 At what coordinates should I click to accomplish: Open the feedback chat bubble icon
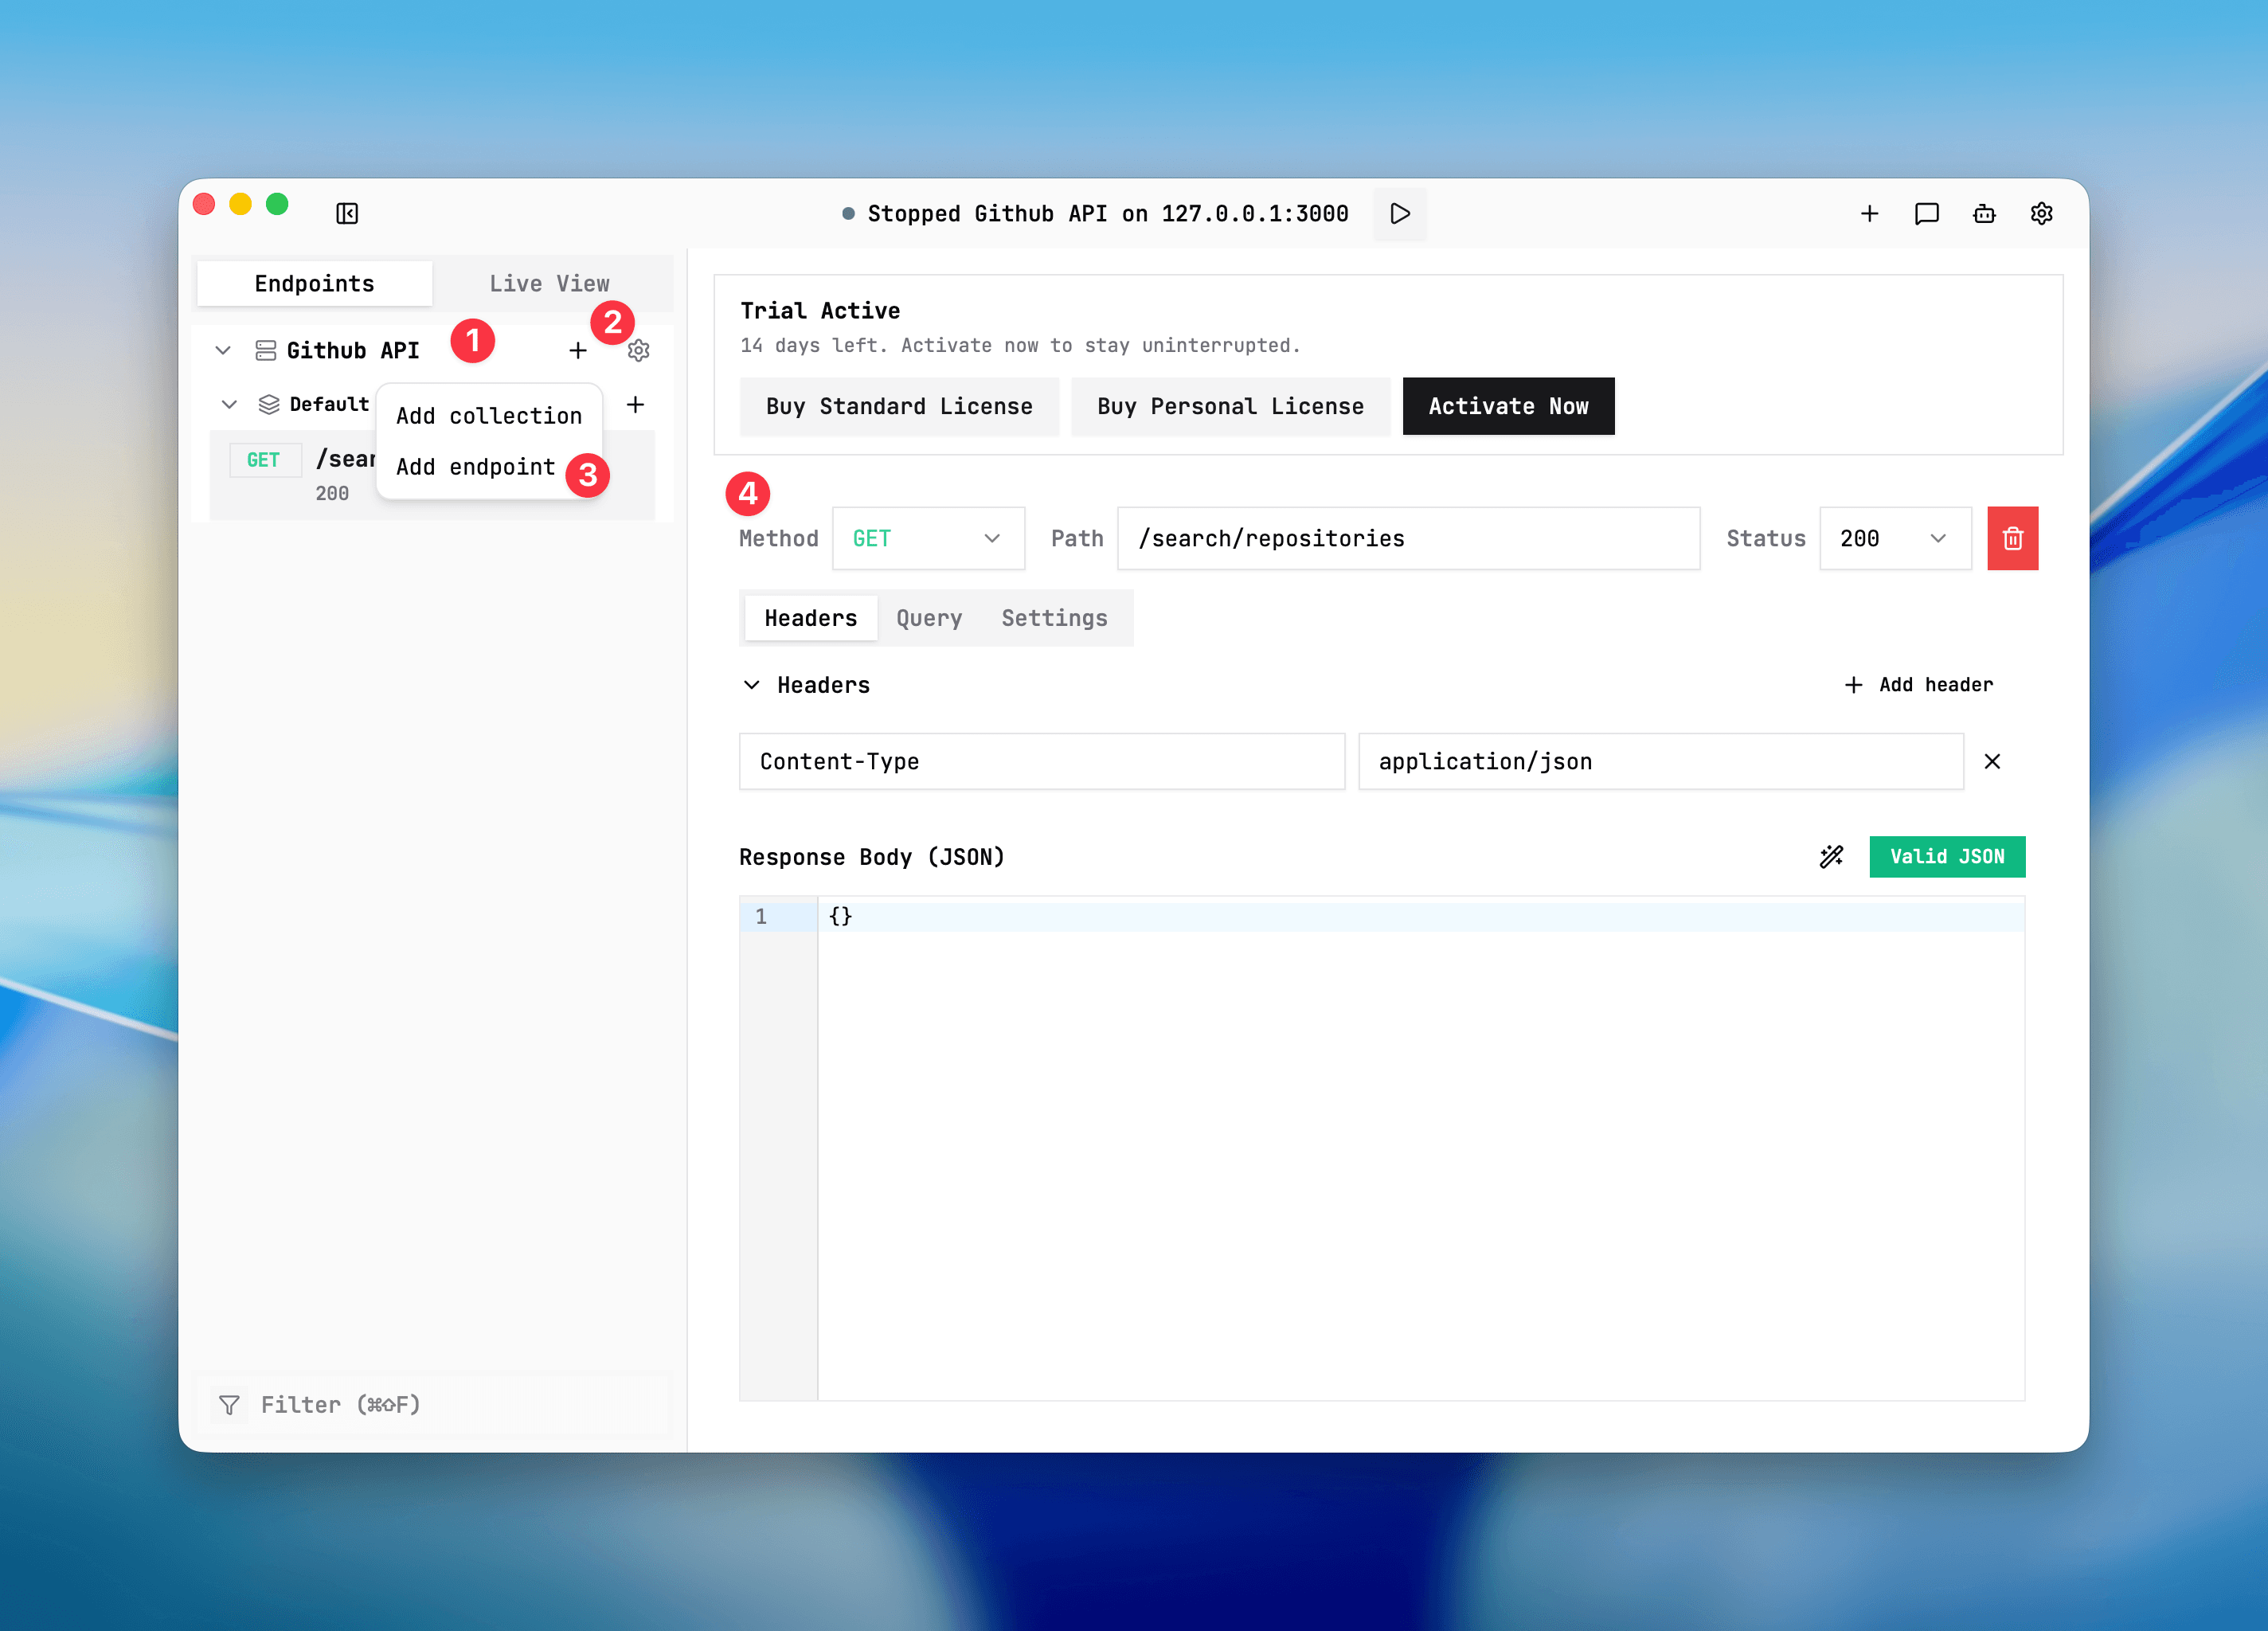click(x=1926, y=213)
